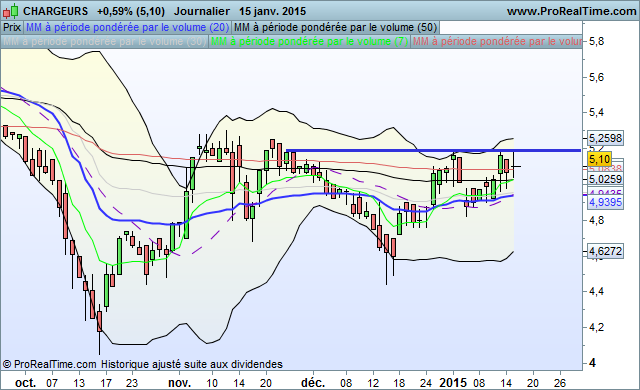Open the www.ProRealTime.com link

pyautogui.click(x=571, y=11)
